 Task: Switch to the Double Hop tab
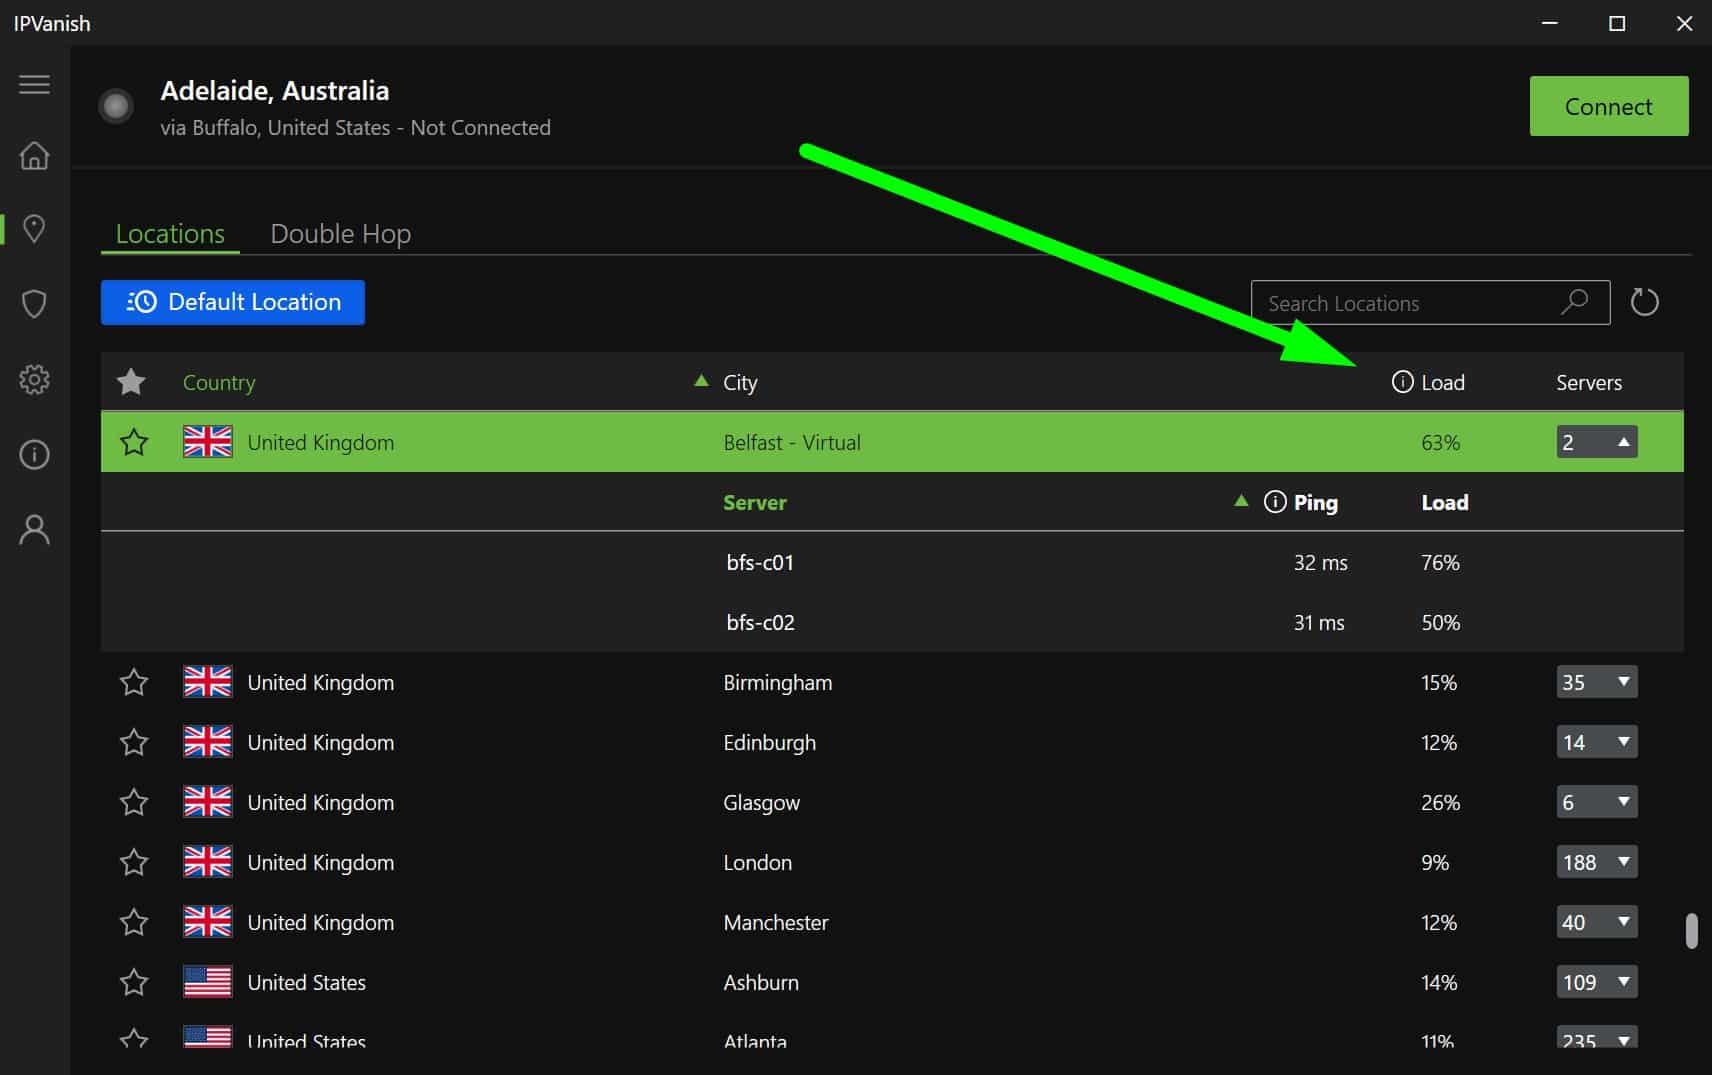pos(340,233)
